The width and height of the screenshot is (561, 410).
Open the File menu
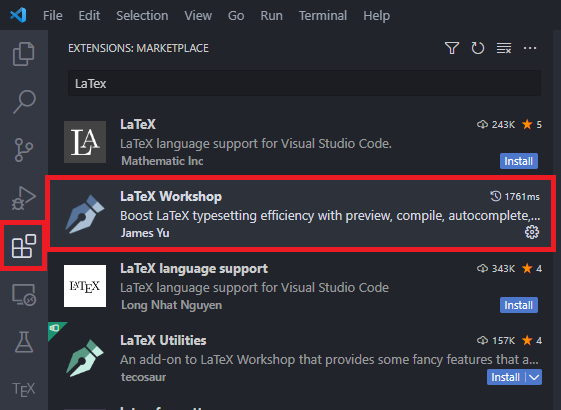click(53, 15)
